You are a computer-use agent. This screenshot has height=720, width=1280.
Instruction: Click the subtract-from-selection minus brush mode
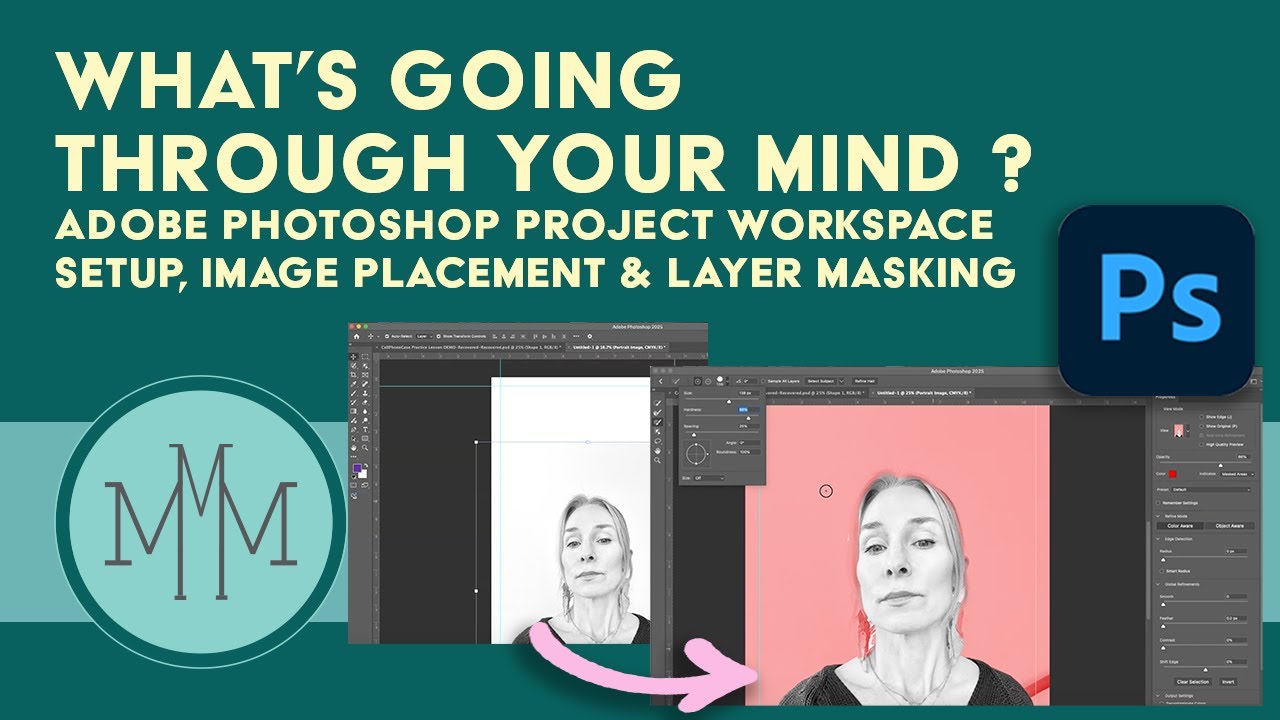[708, 381]
